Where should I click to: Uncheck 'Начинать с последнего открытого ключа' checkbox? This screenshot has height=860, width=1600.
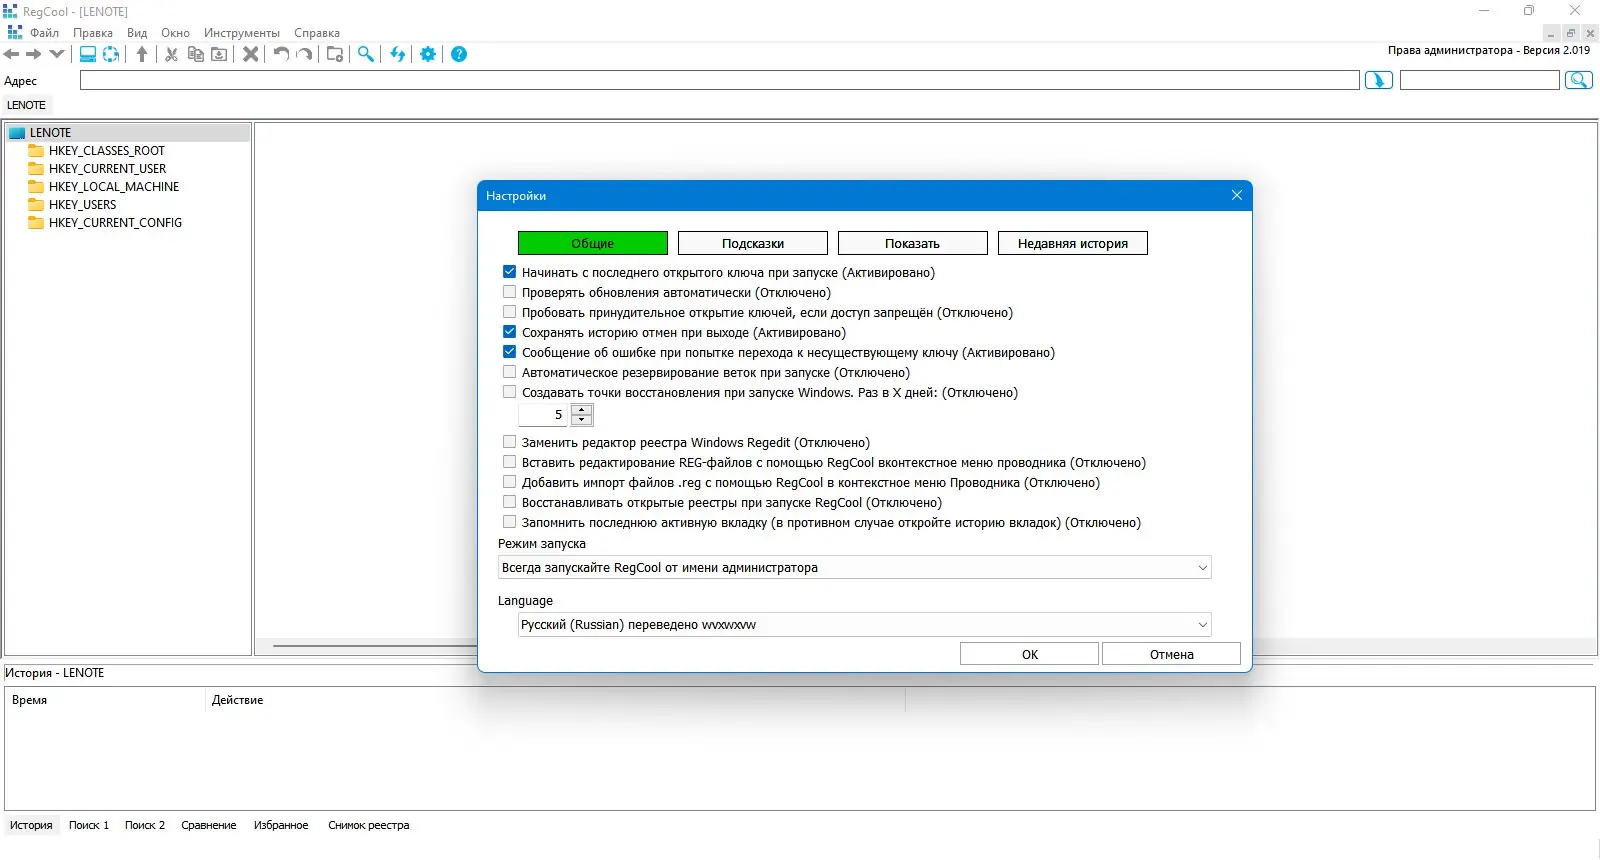point(510,272)
